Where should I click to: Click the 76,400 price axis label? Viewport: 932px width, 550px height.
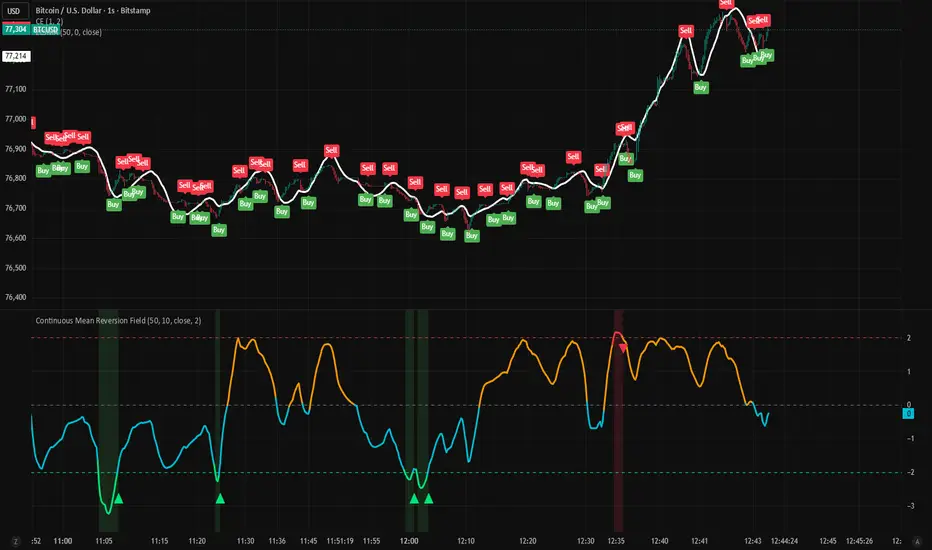(16, 297)
